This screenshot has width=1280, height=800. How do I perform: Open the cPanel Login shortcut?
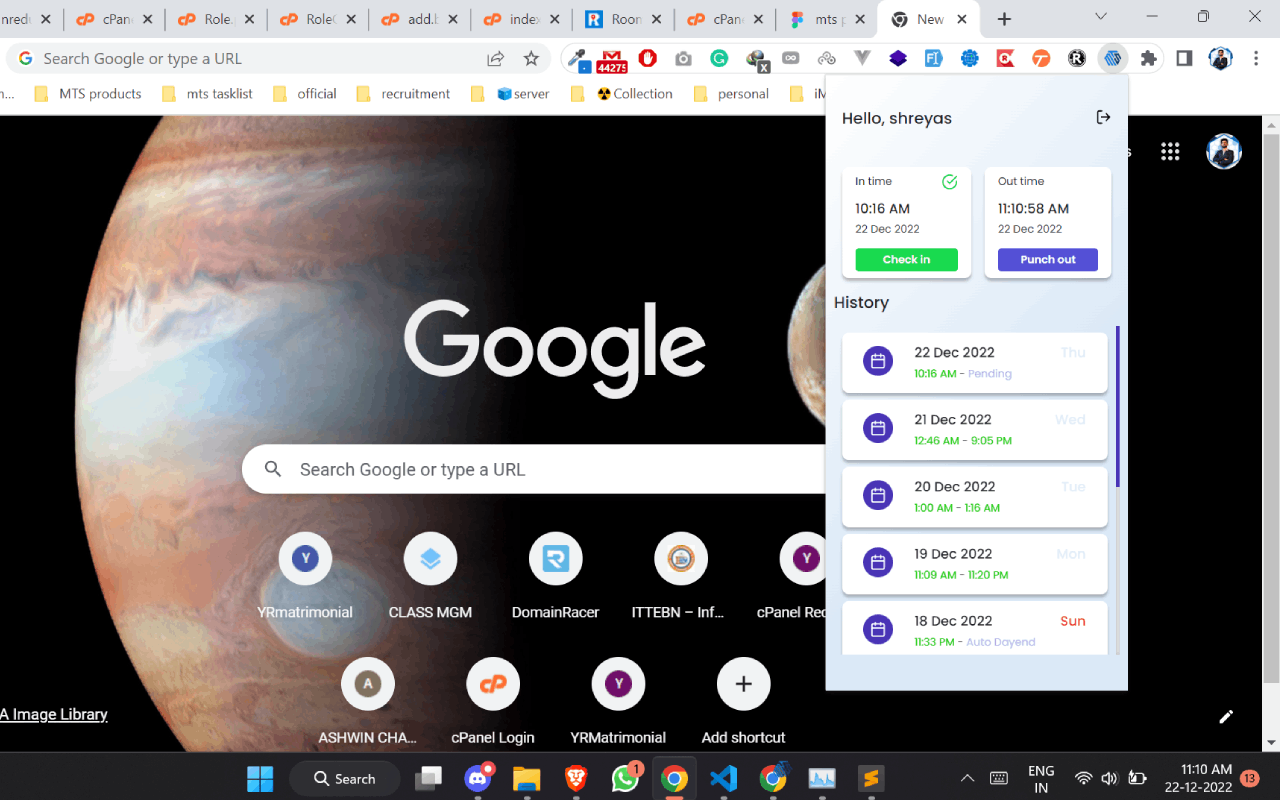[x=493, y=701]
